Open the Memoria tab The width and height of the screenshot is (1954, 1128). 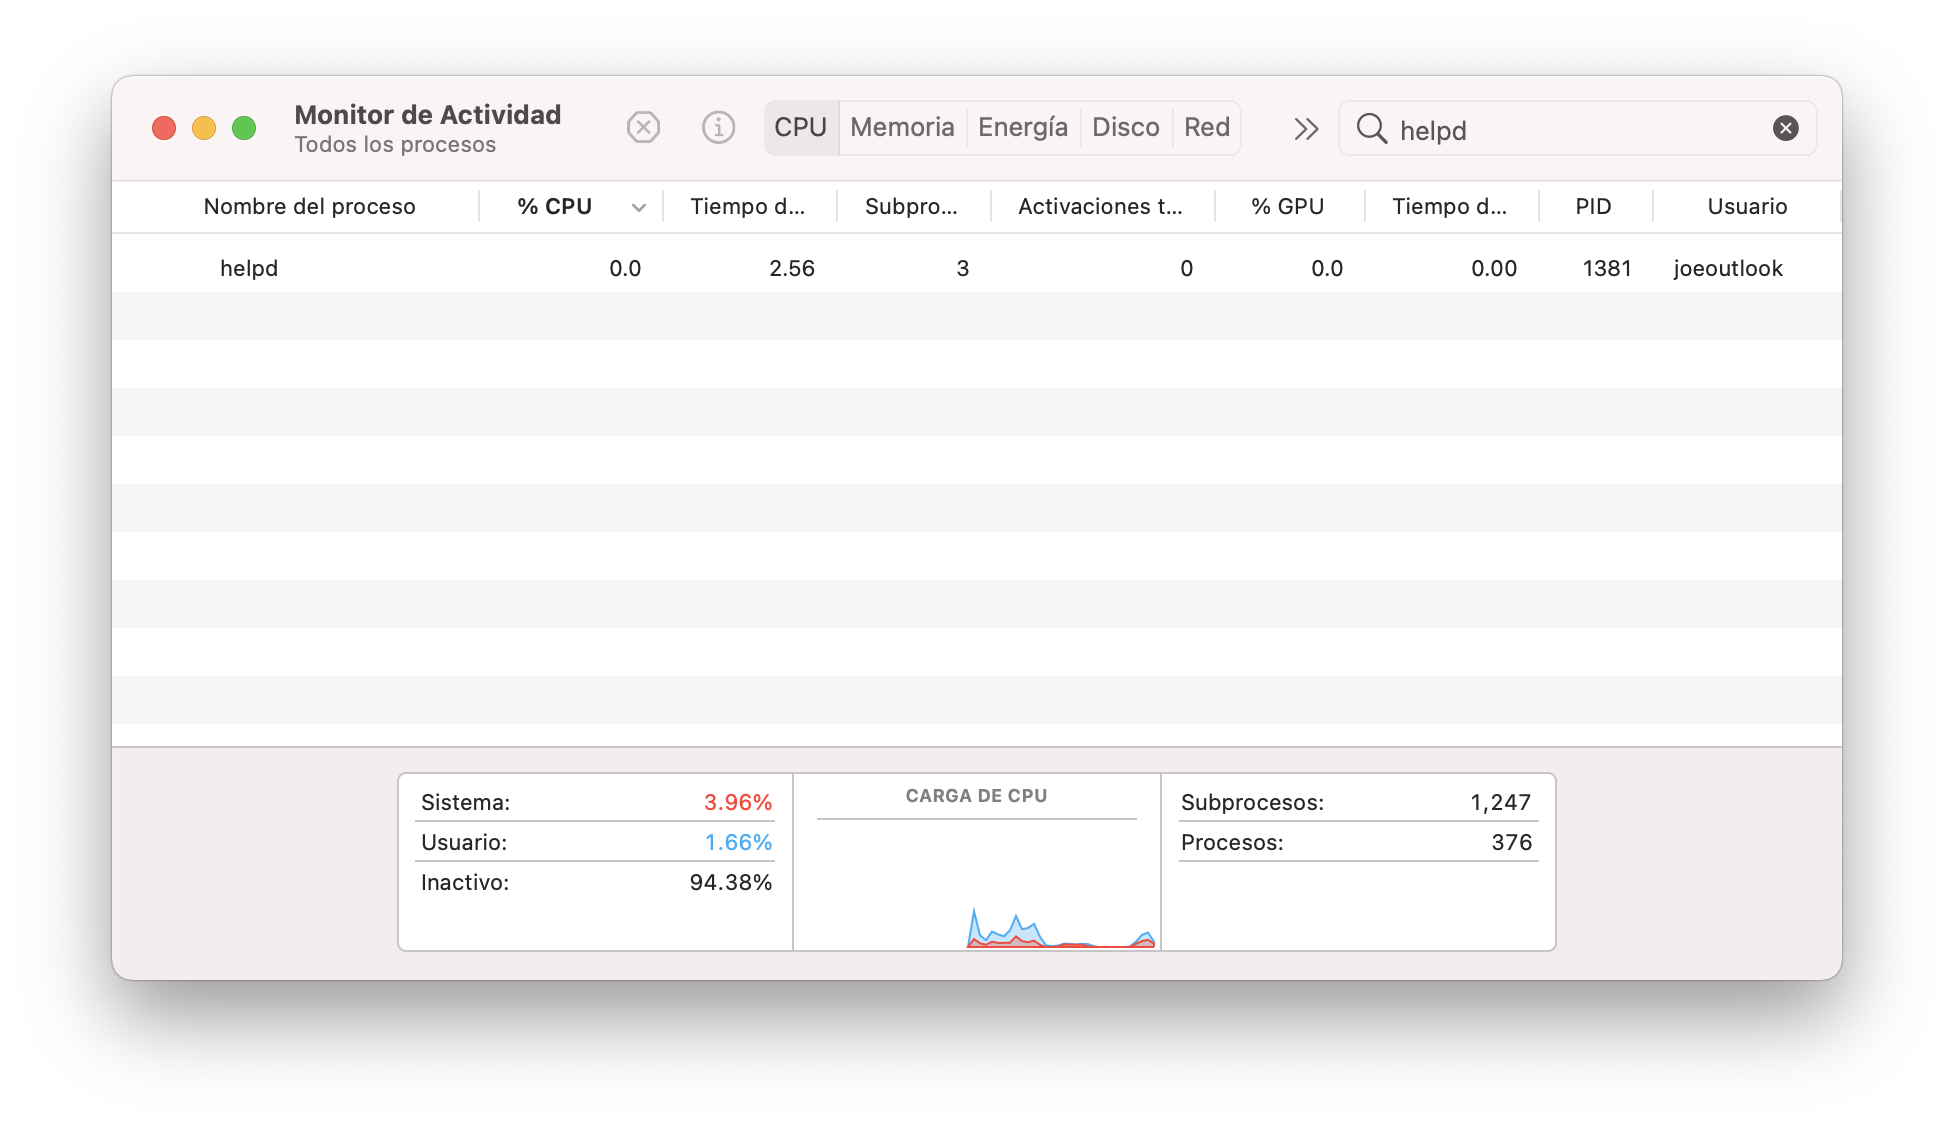point(902,128)
